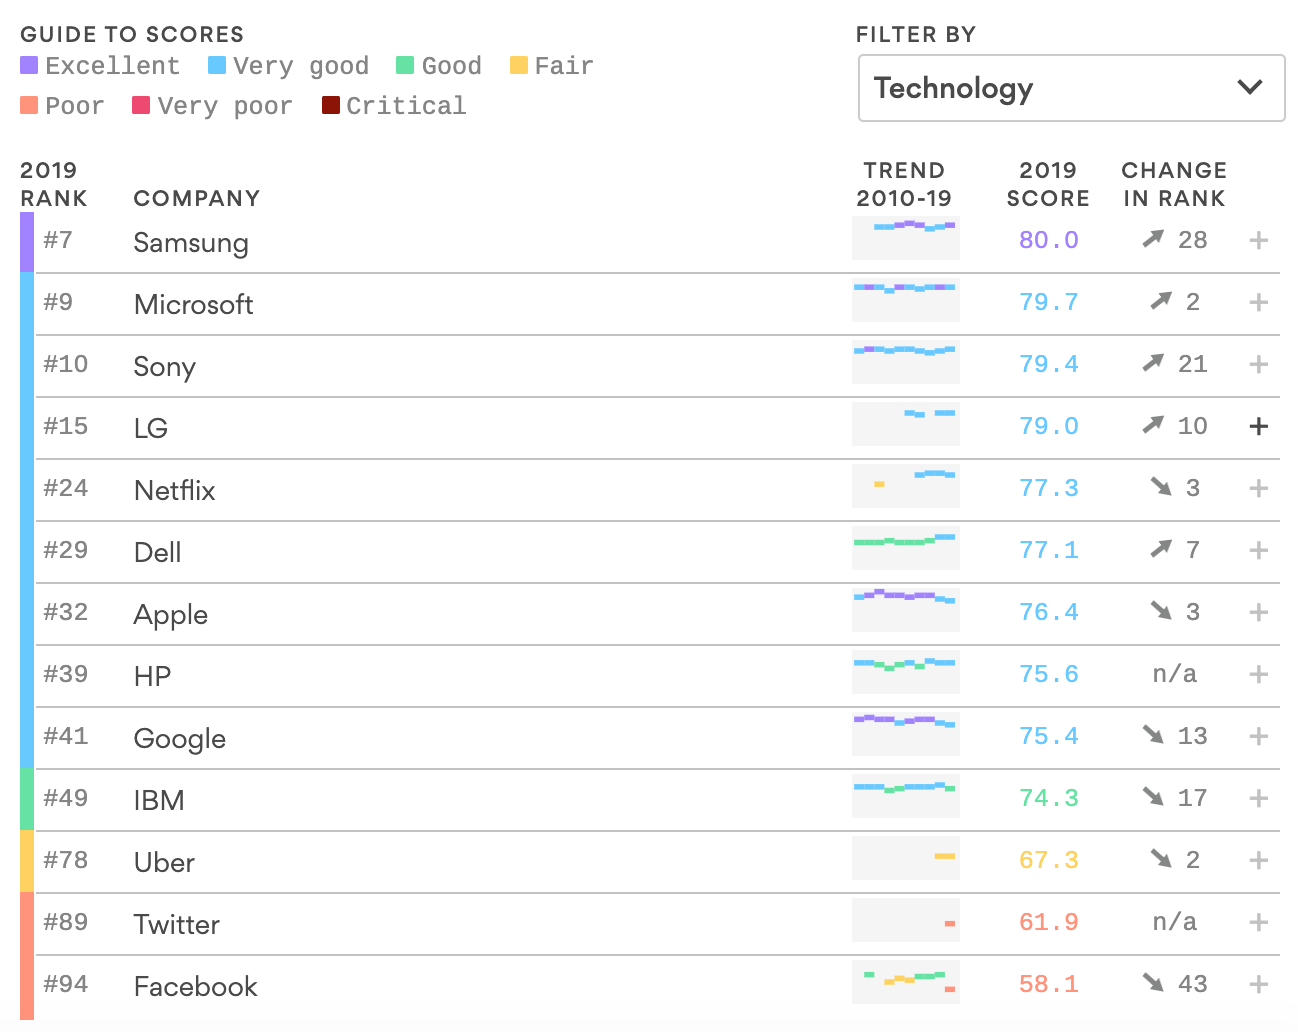The image size is (1298, 1032).
Task: Expand the Facebook row plus icon
Action: [x=1258, y=984]
